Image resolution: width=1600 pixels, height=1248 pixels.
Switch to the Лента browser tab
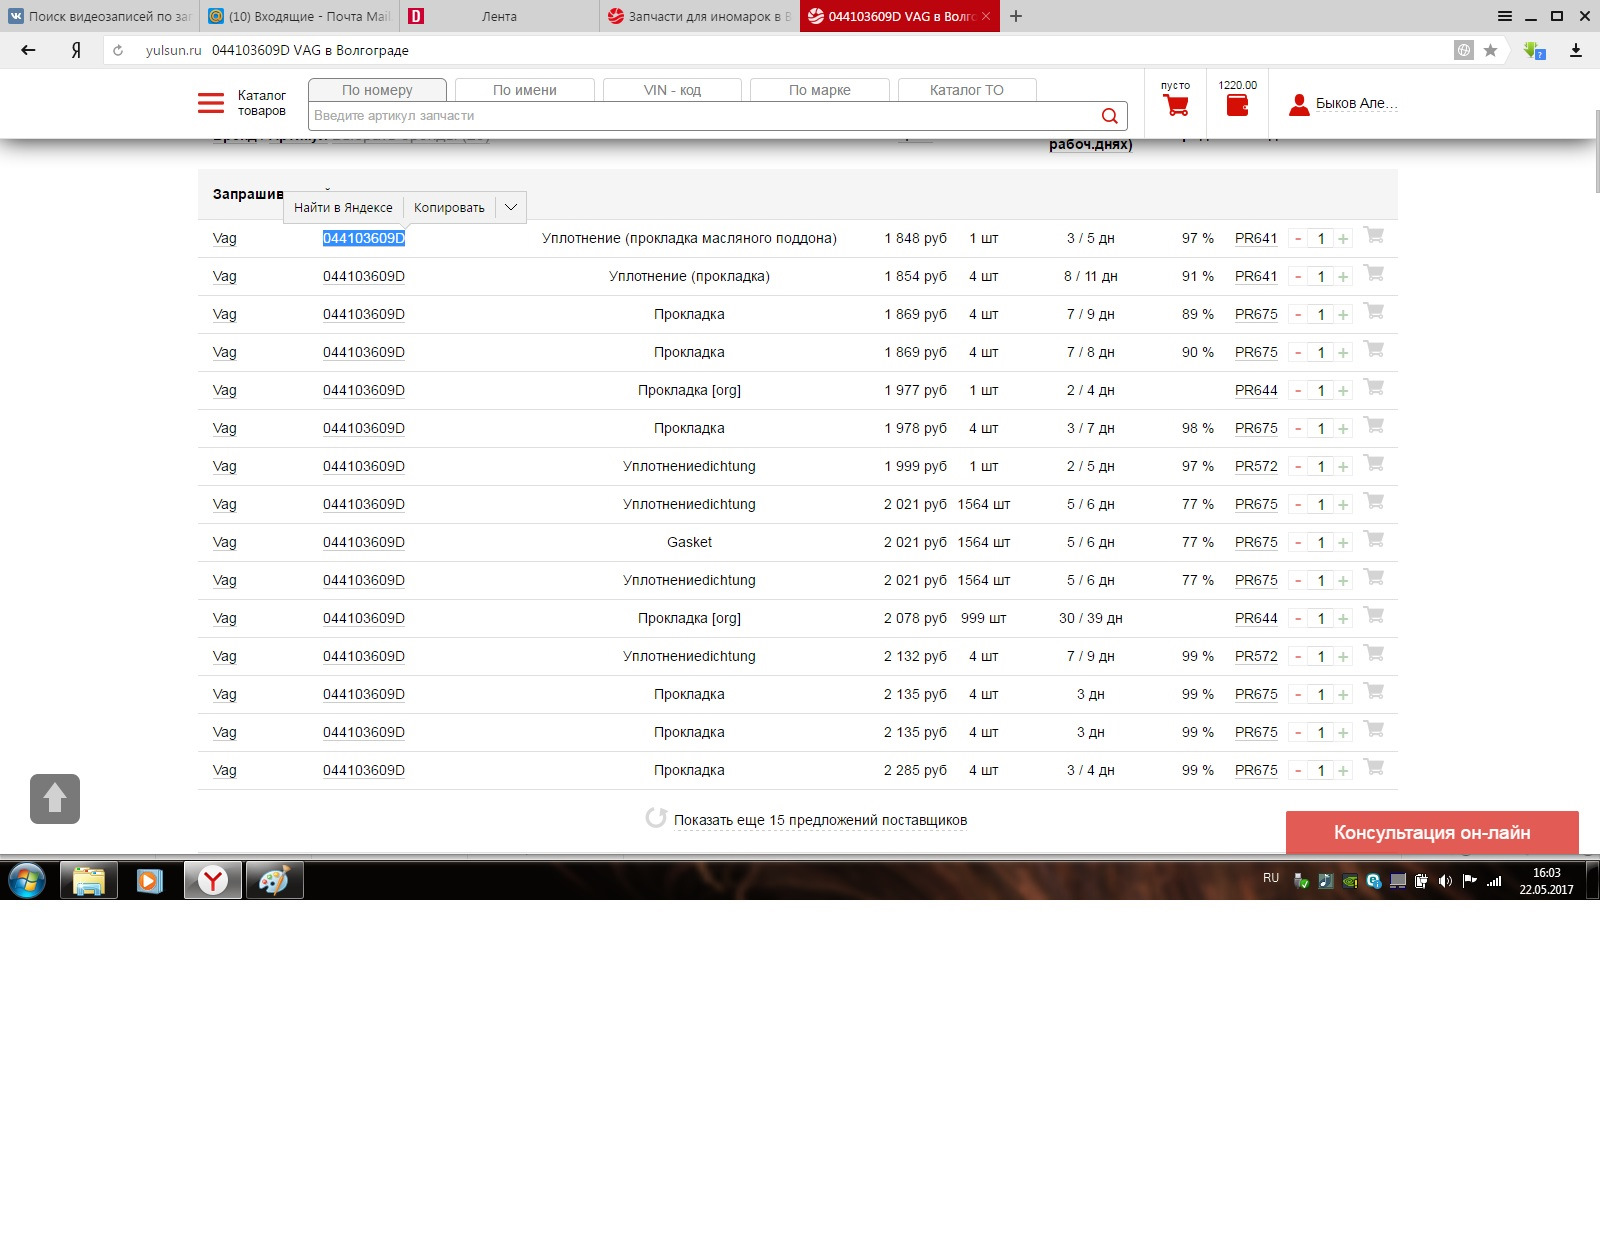(x=499, y=16)
